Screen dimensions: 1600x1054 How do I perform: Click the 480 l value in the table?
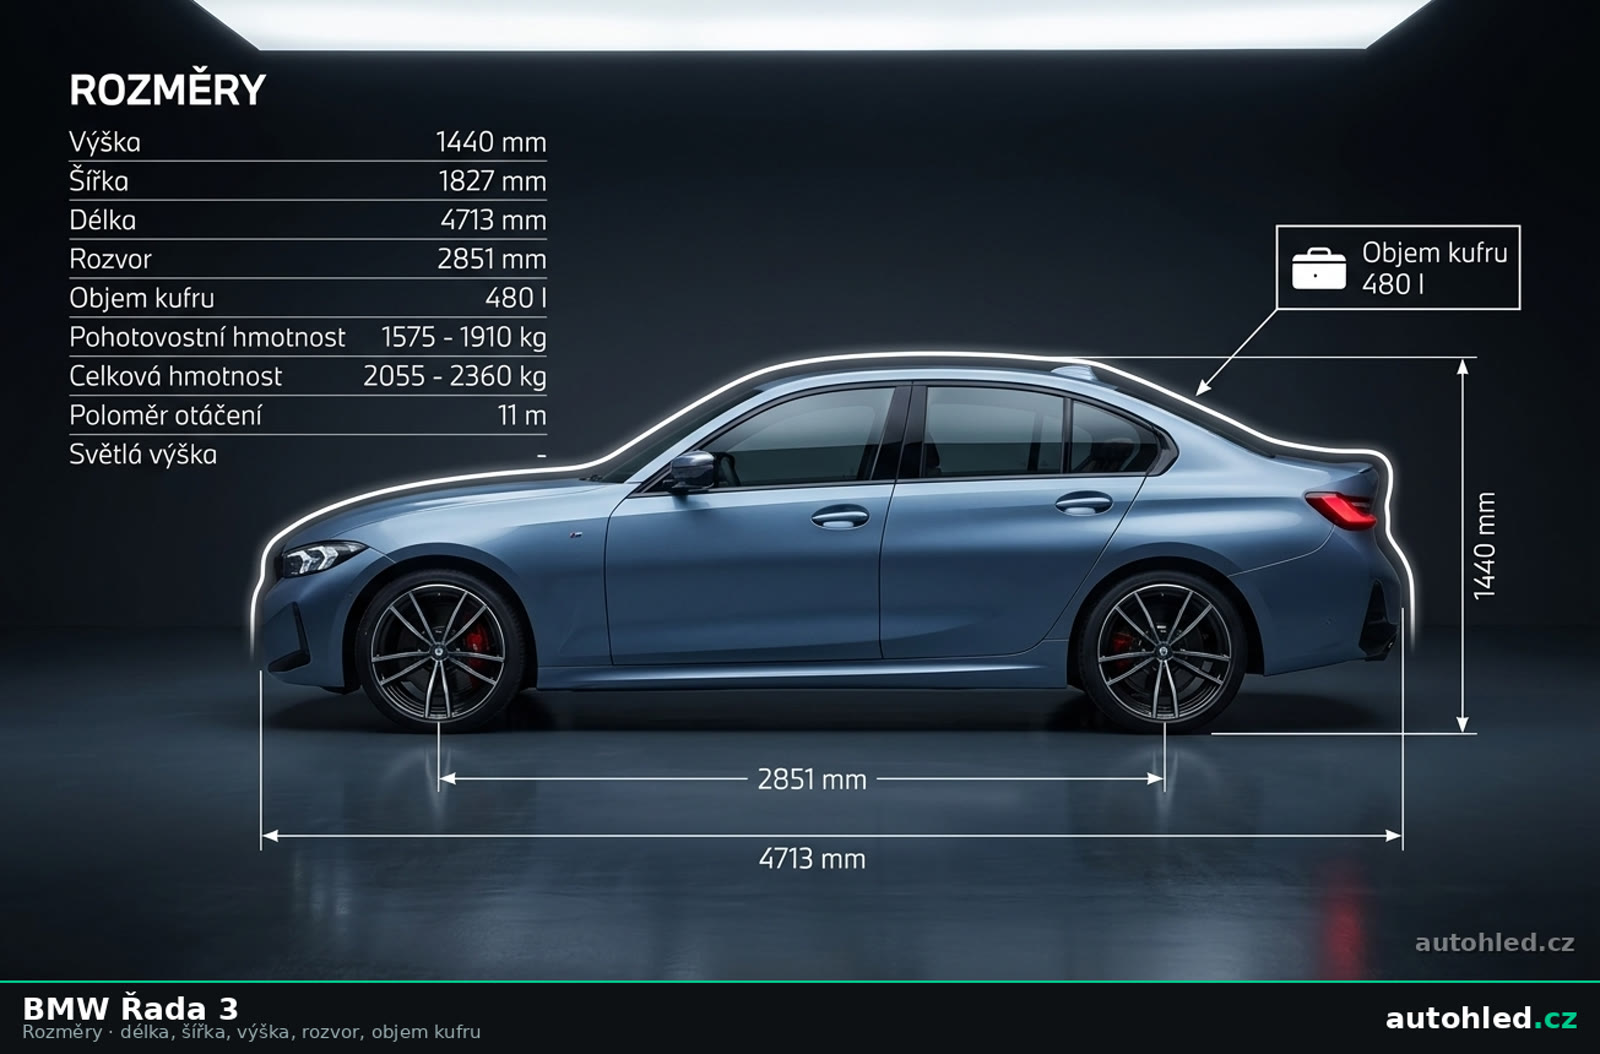(x=516, y=298)
